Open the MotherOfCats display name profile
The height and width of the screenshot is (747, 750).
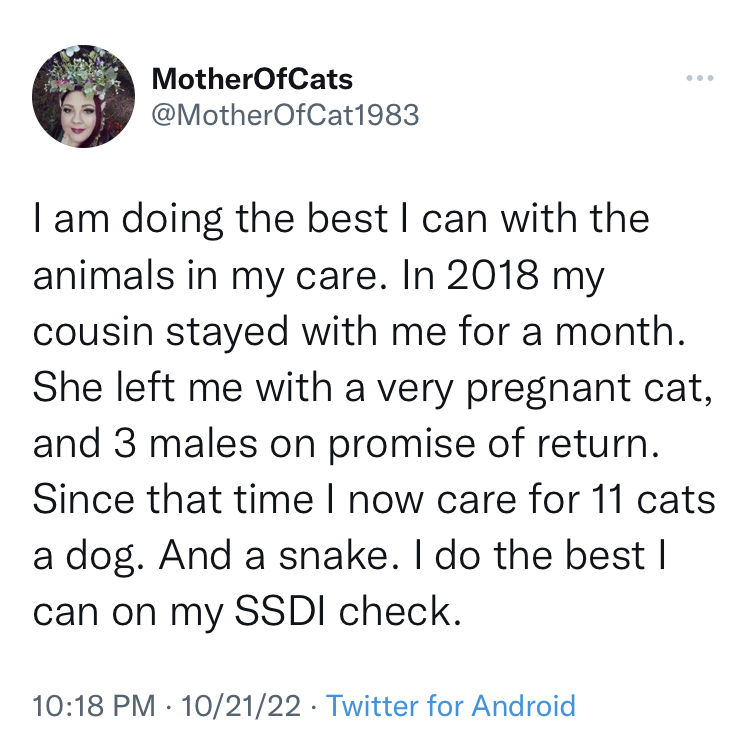(x=252, y=79)
